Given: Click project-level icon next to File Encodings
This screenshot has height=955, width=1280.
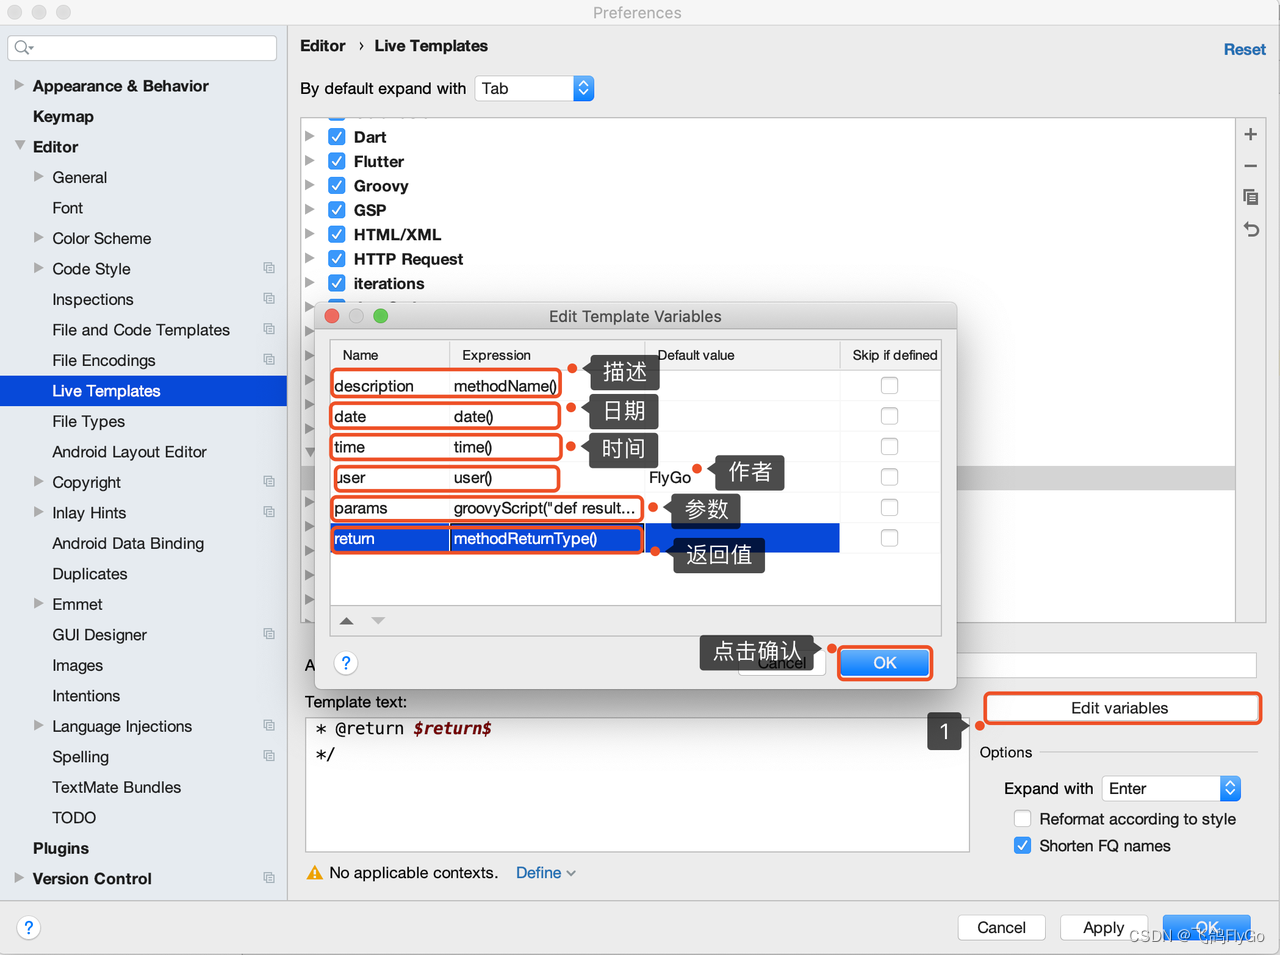Looking at the screenshot, I should (x=269, y=359).
